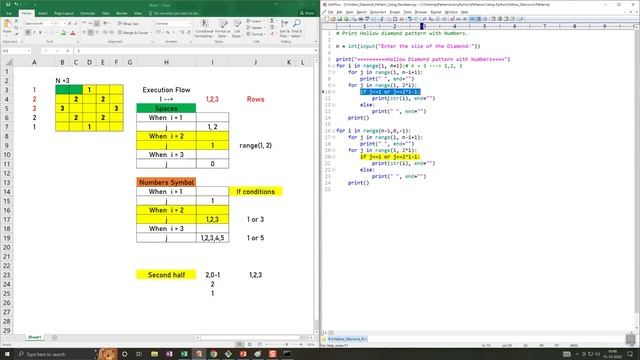Open Find & Select menu
Screen dimensions: 640x360
[x=297, y=28]
